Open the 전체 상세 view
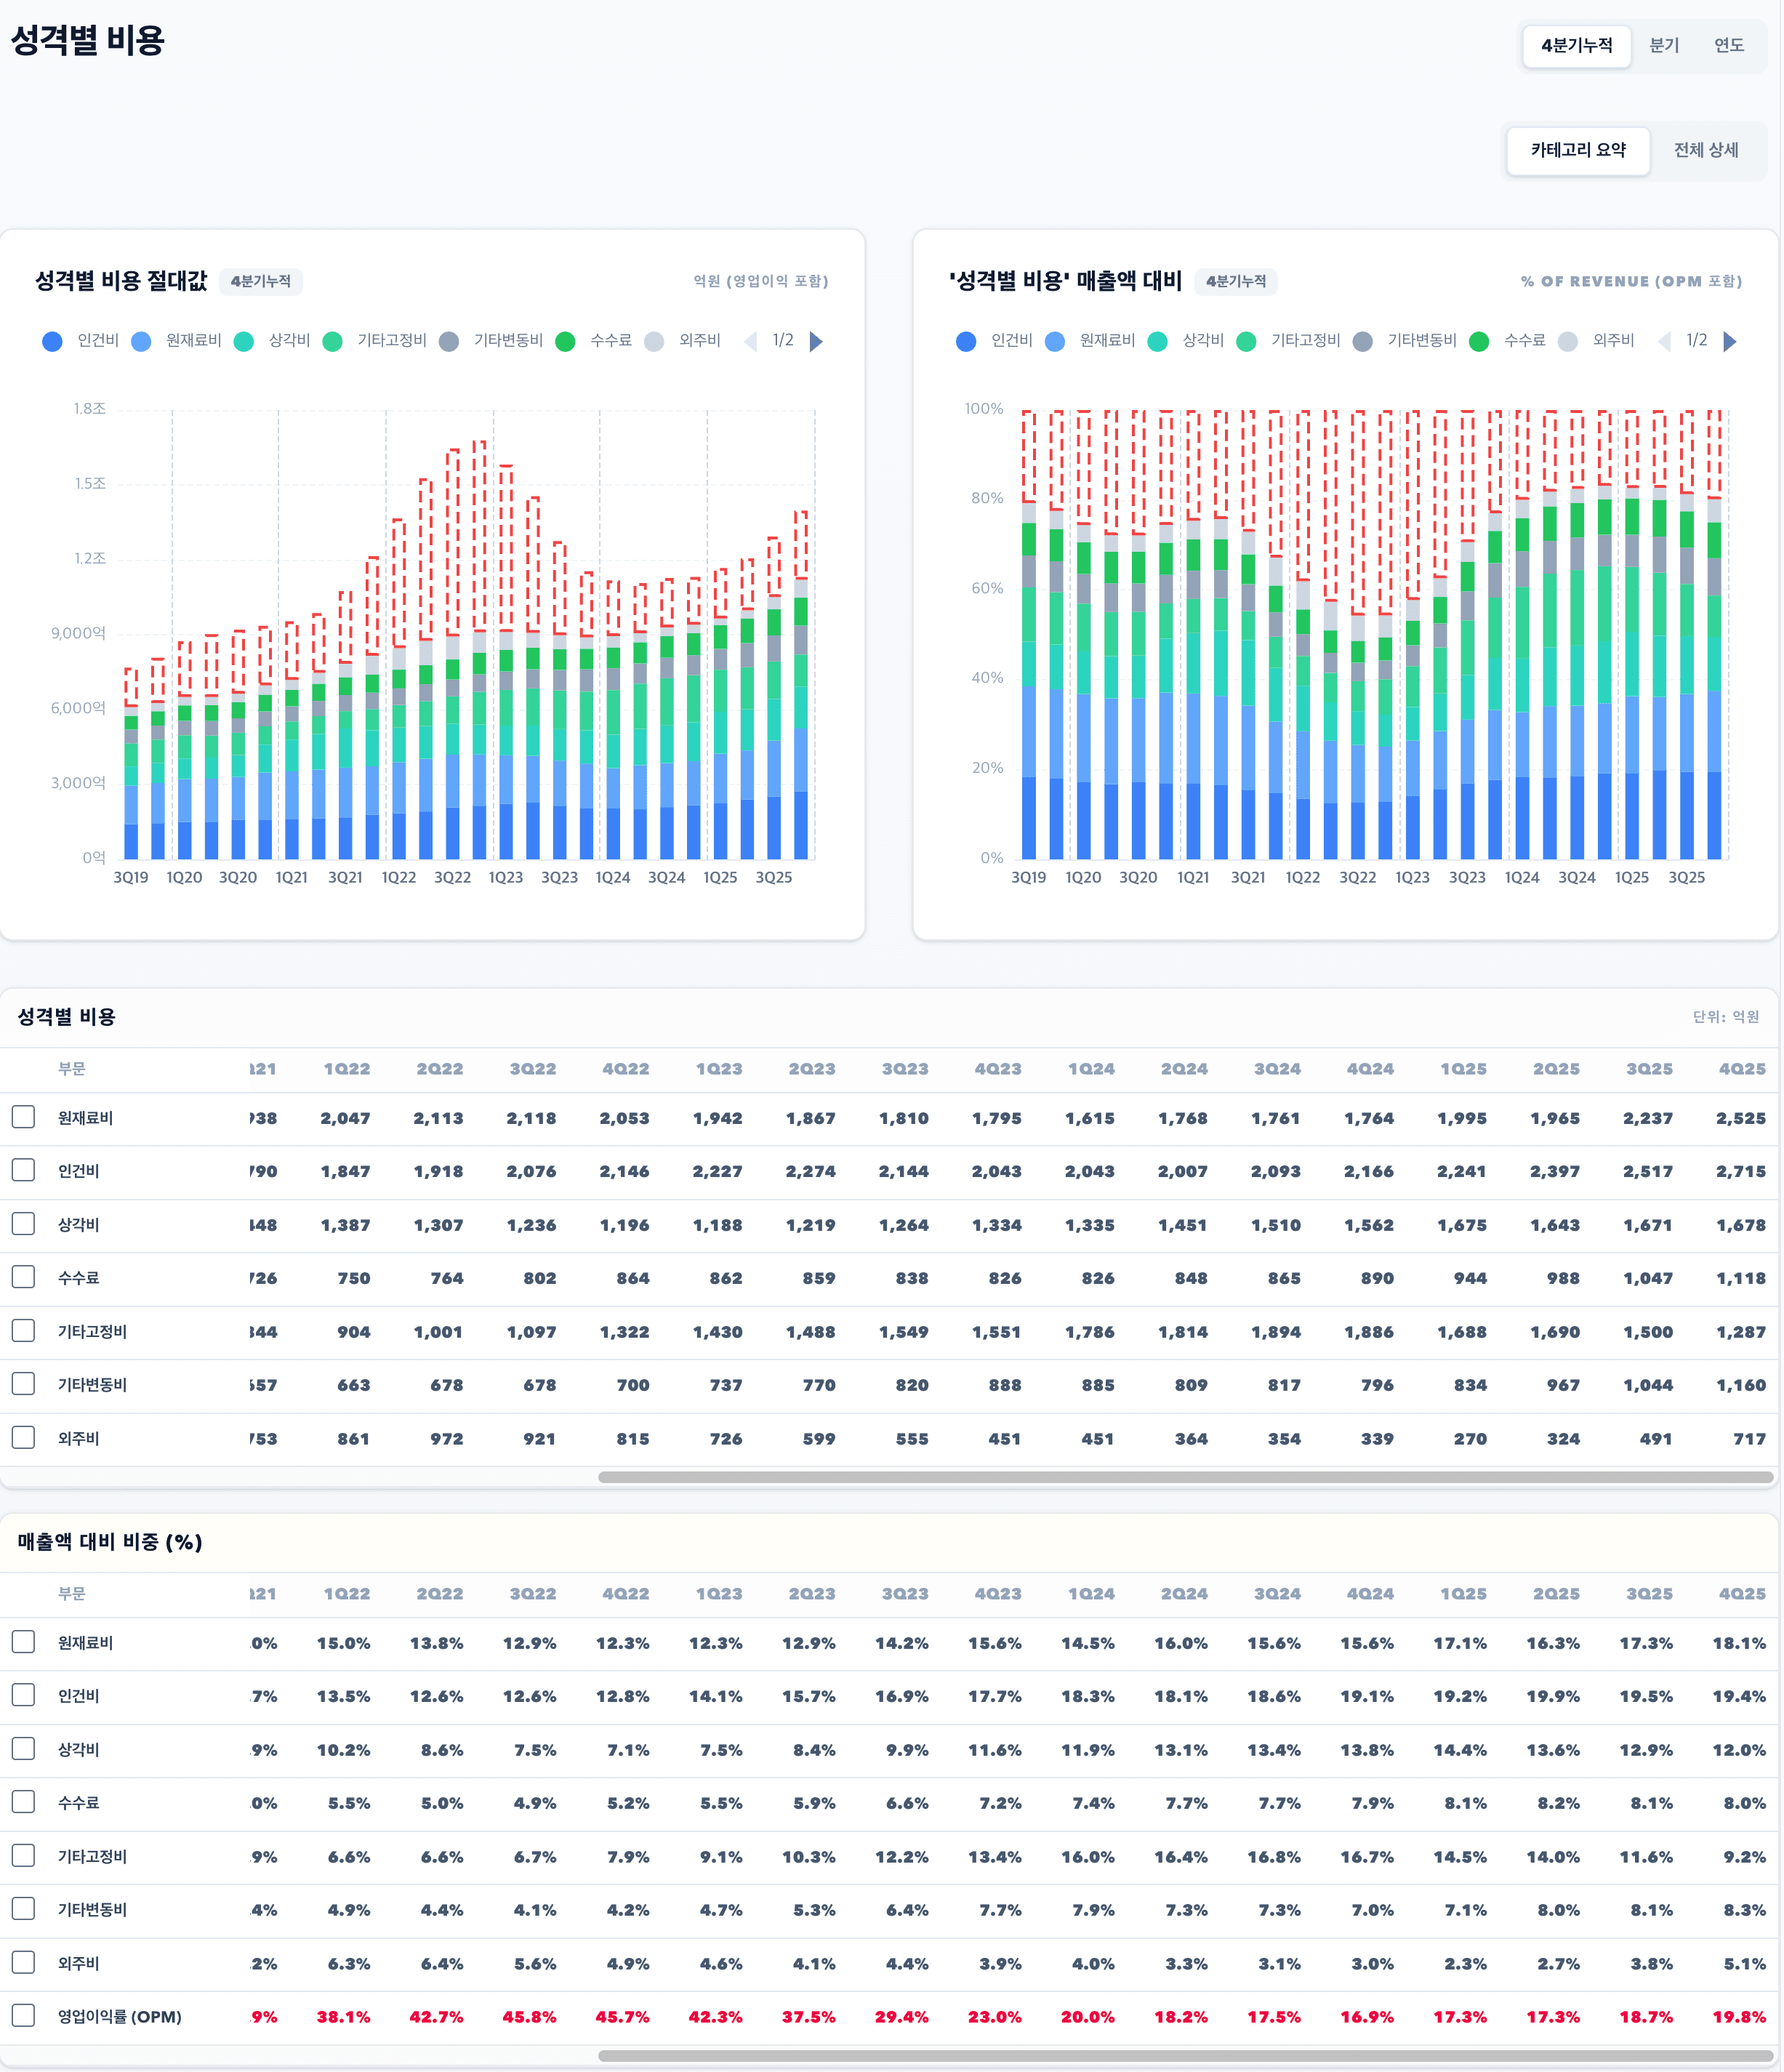The image size is (1784, 2072). pyautogui.click(x=1706, y=150)
